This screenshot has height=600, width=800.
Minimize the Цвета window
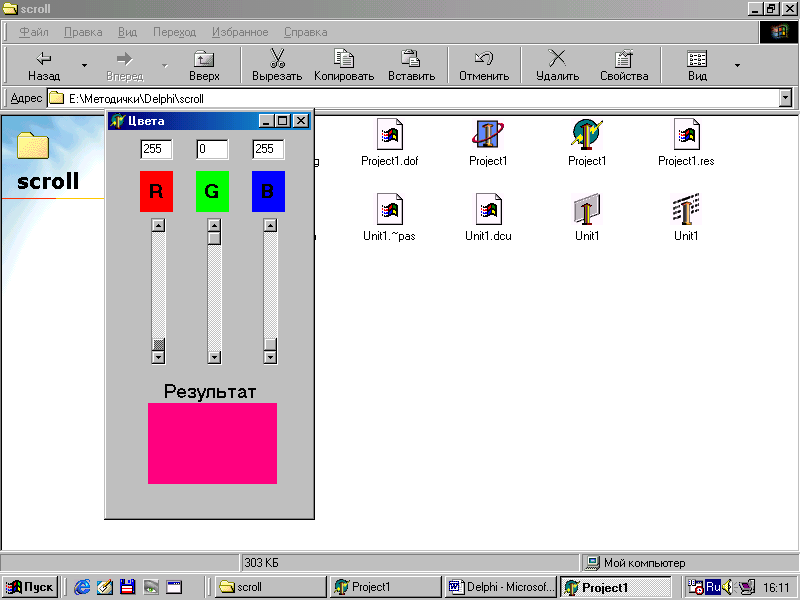click(266, 121)
